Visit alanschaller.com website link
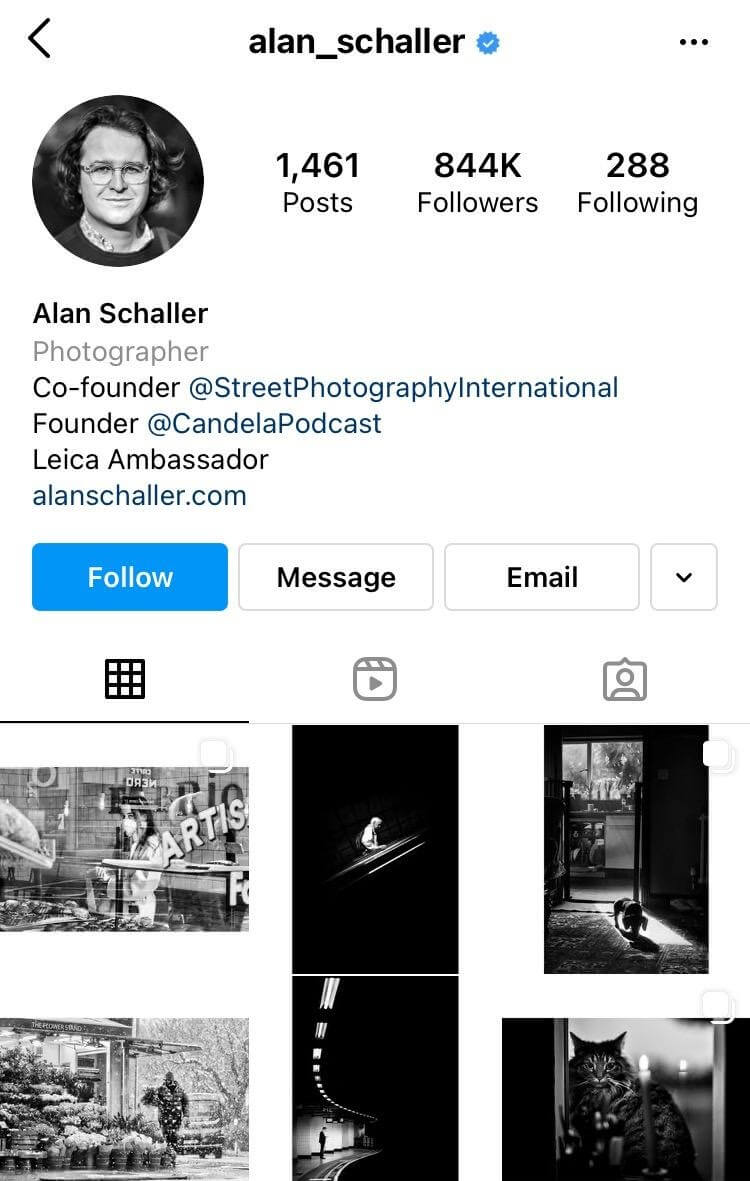 tap(139, 496)
